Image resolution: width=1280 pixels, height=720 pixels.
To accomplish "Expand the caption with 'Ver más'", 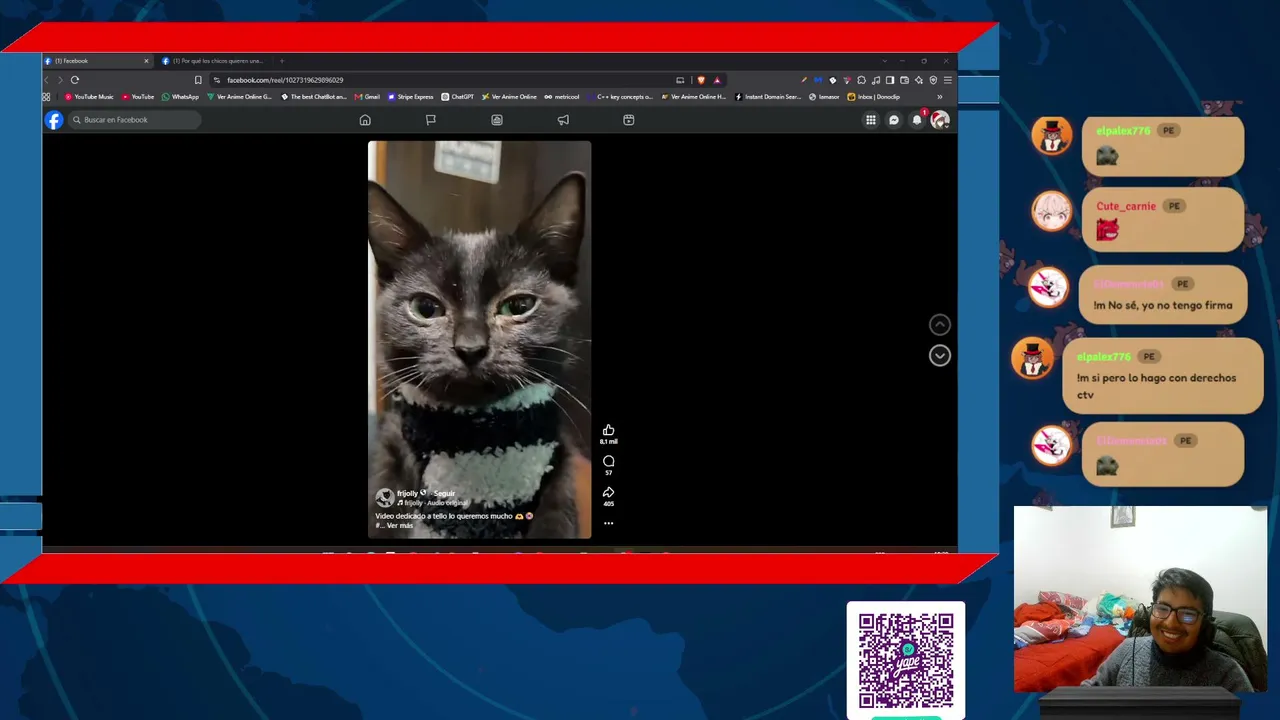I will pyautogui.click(x=400, y=526).
